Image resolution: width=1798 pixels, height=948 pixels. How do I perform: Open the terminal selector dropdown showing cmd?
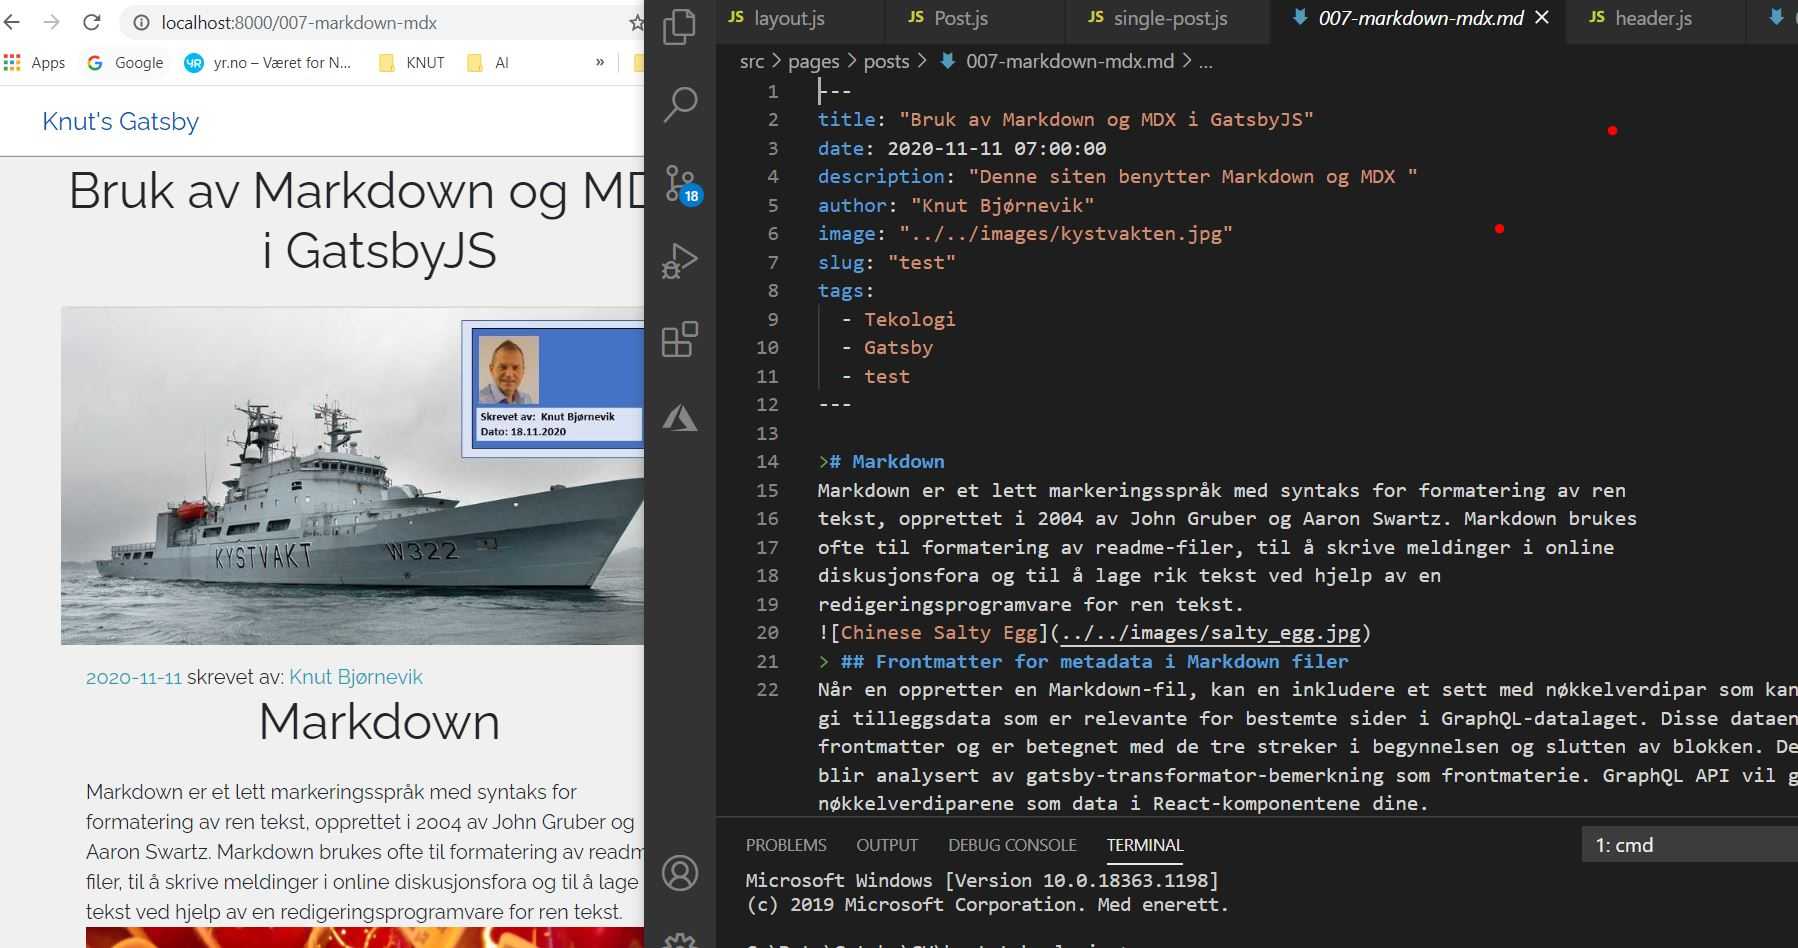[1690, 845]
